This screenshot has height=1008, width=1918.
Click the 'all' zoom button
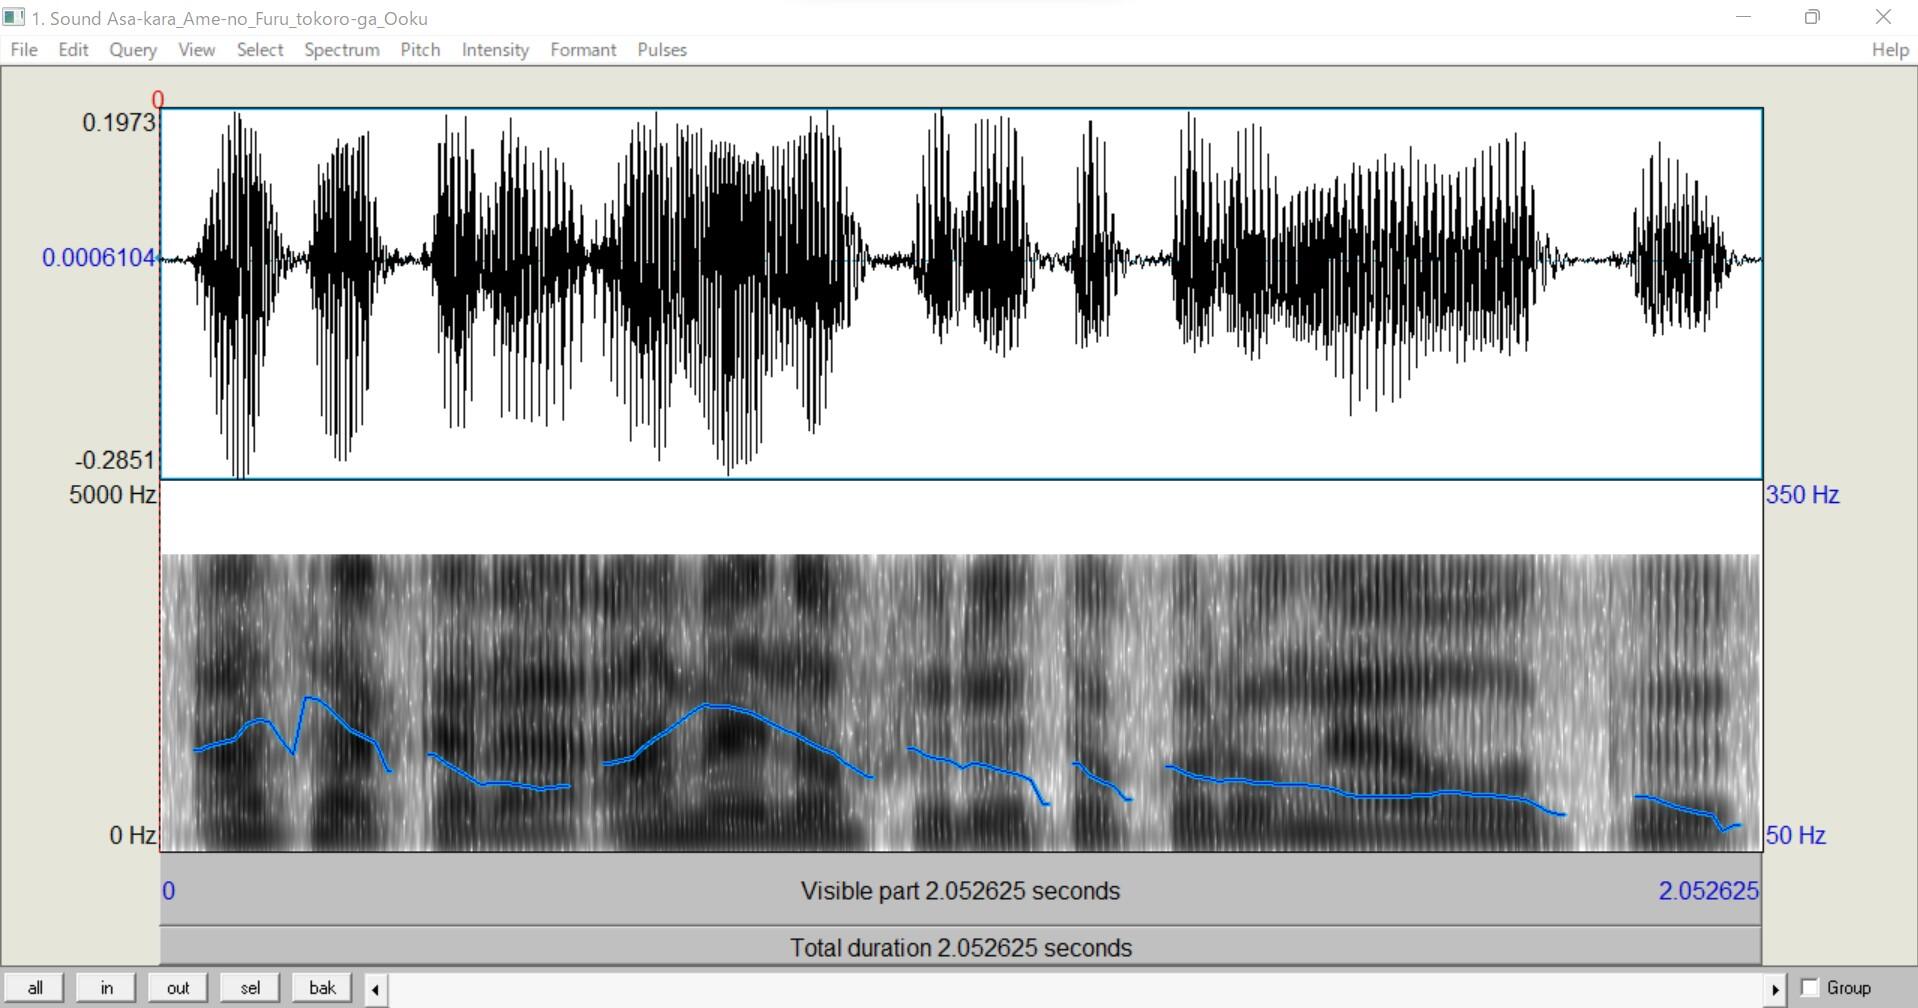35,988
